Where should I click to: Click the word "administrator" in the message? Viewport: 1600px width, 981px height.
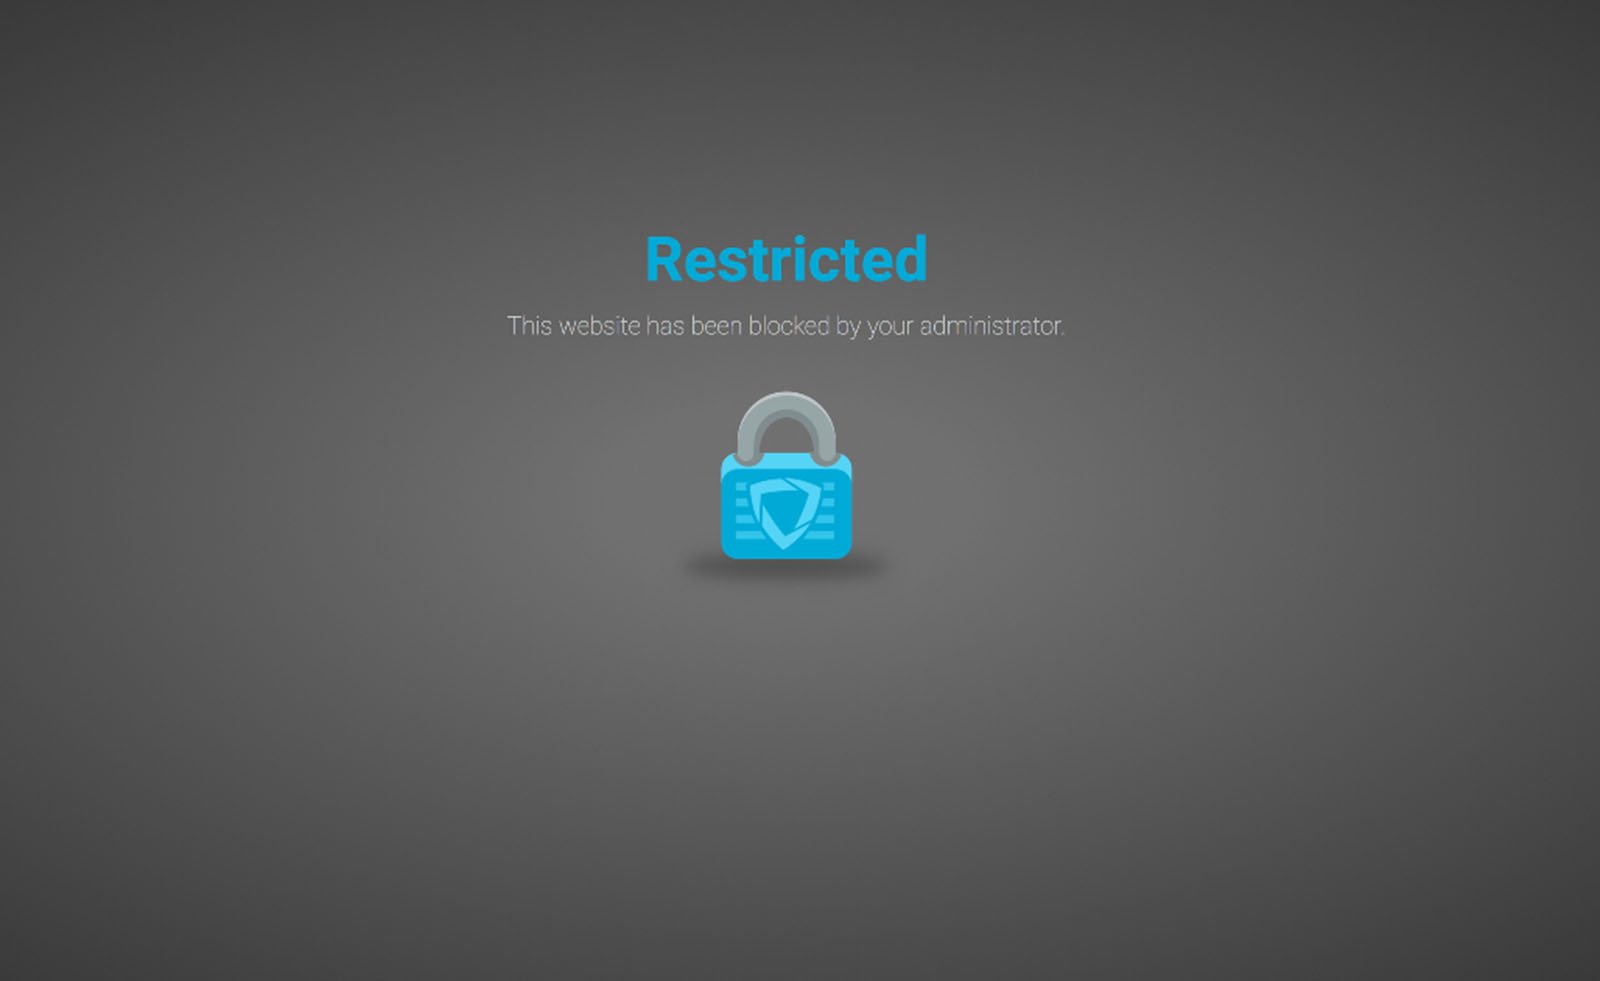pyautogui.click(x=990, y=326)
